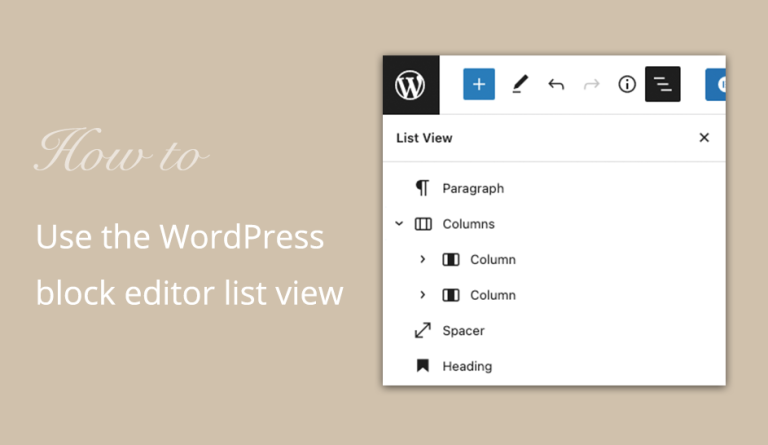Toggle the List View toolbar button
768x445 pixels.
[663, 84]
